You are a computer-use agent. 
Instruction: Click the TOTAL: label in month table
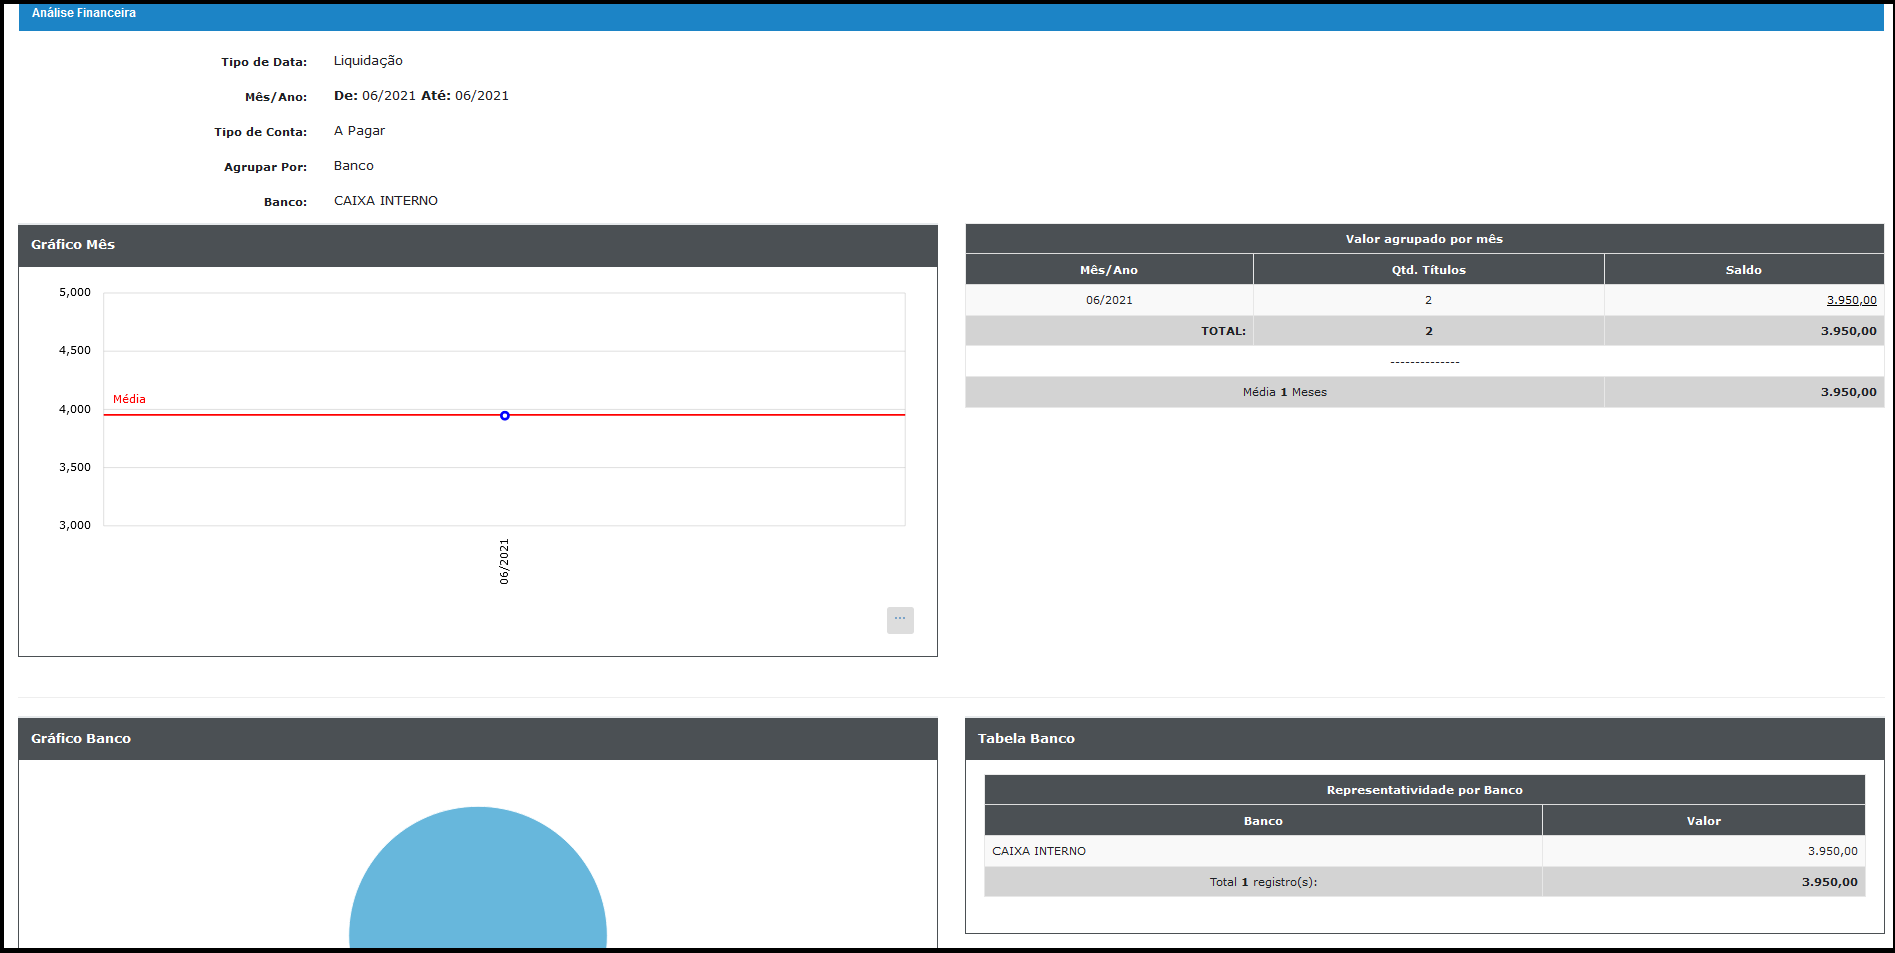click(x=1223, y=331)
